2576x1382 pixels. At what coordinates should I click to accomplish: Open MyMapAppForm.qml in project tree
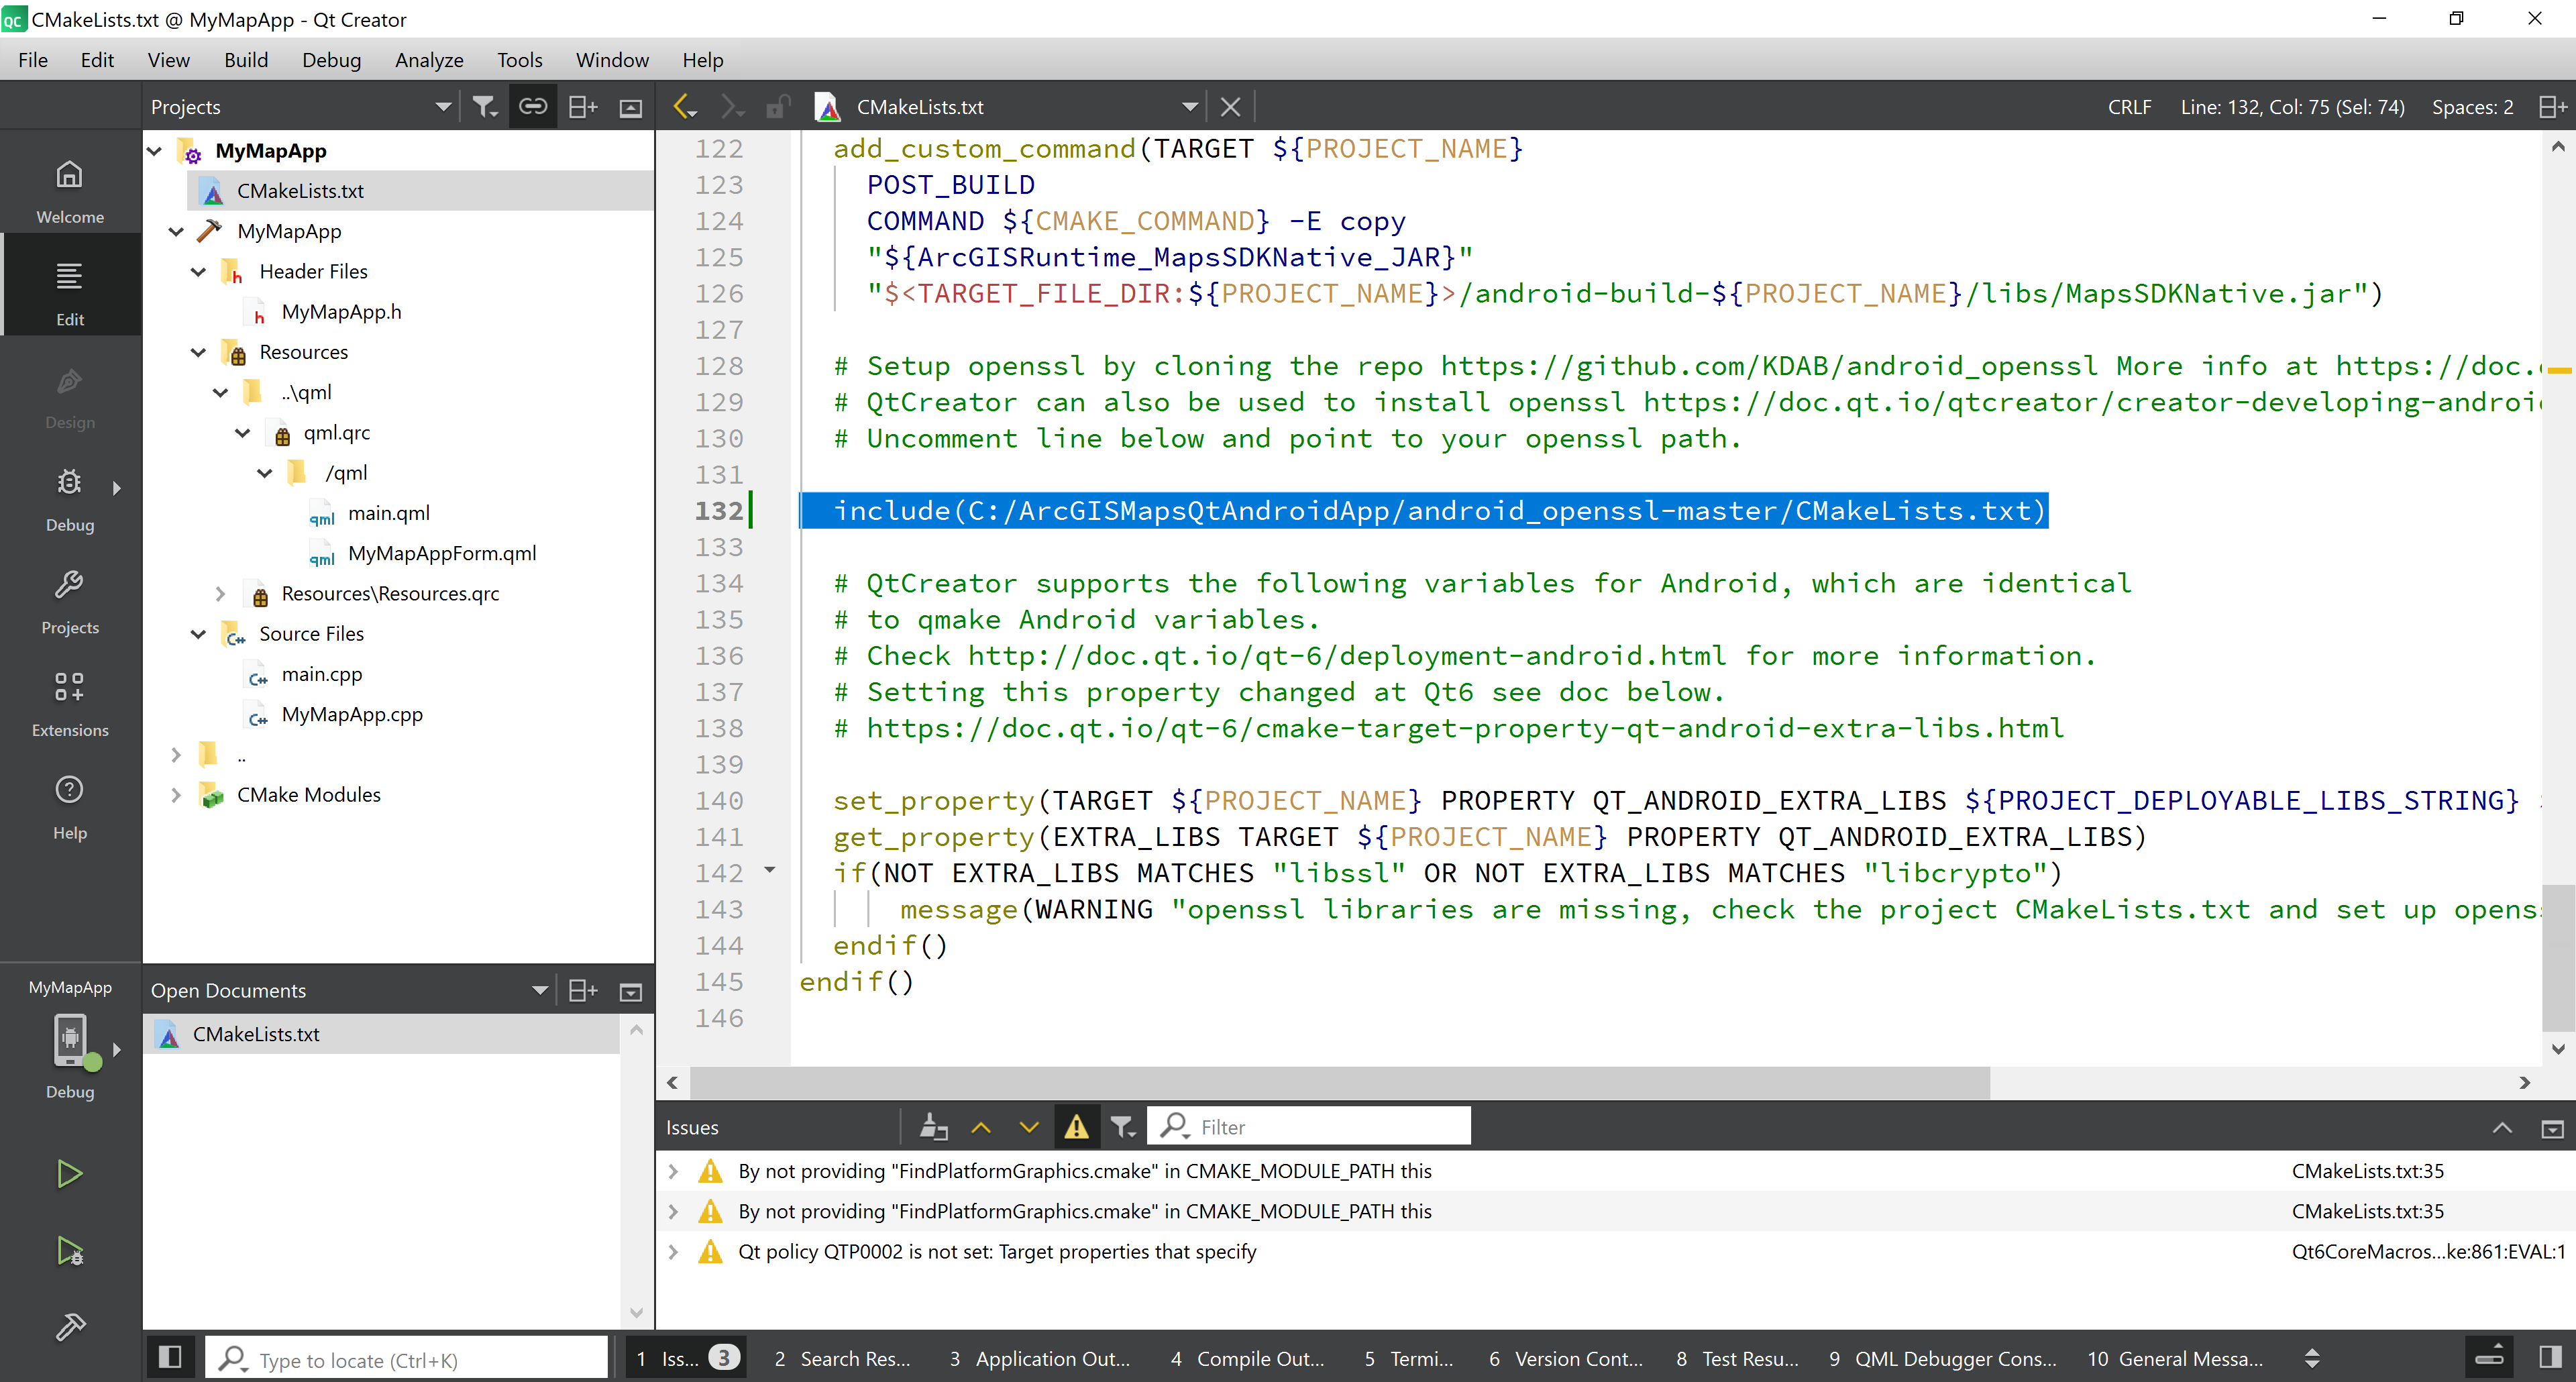click(x=441, y=553)
